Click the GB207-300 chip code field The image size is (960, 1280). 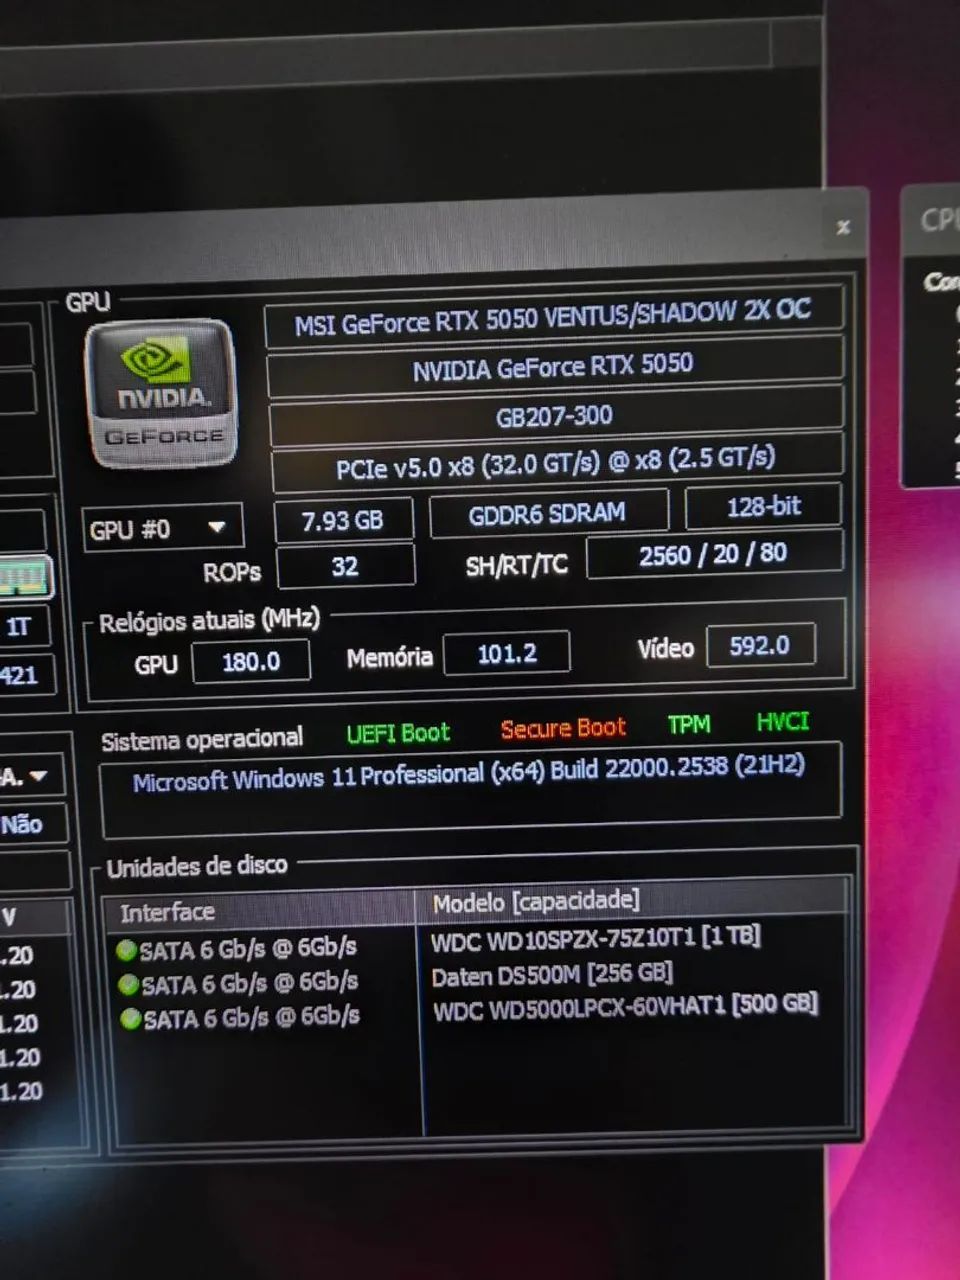pos(556,415)
